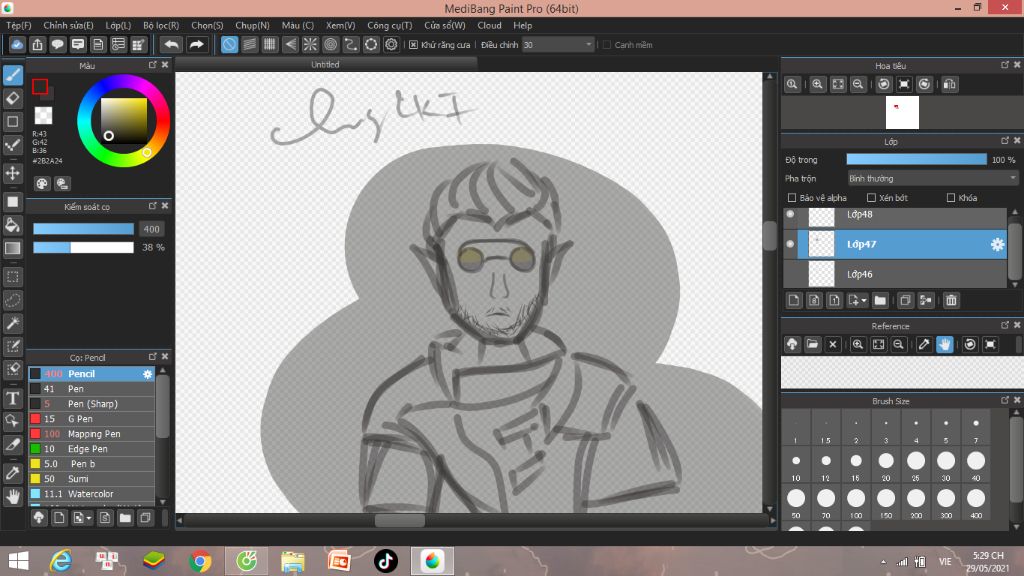
Task: Open the Pha trộn blend mode dropdown
Action: click(x=932, y=178)
